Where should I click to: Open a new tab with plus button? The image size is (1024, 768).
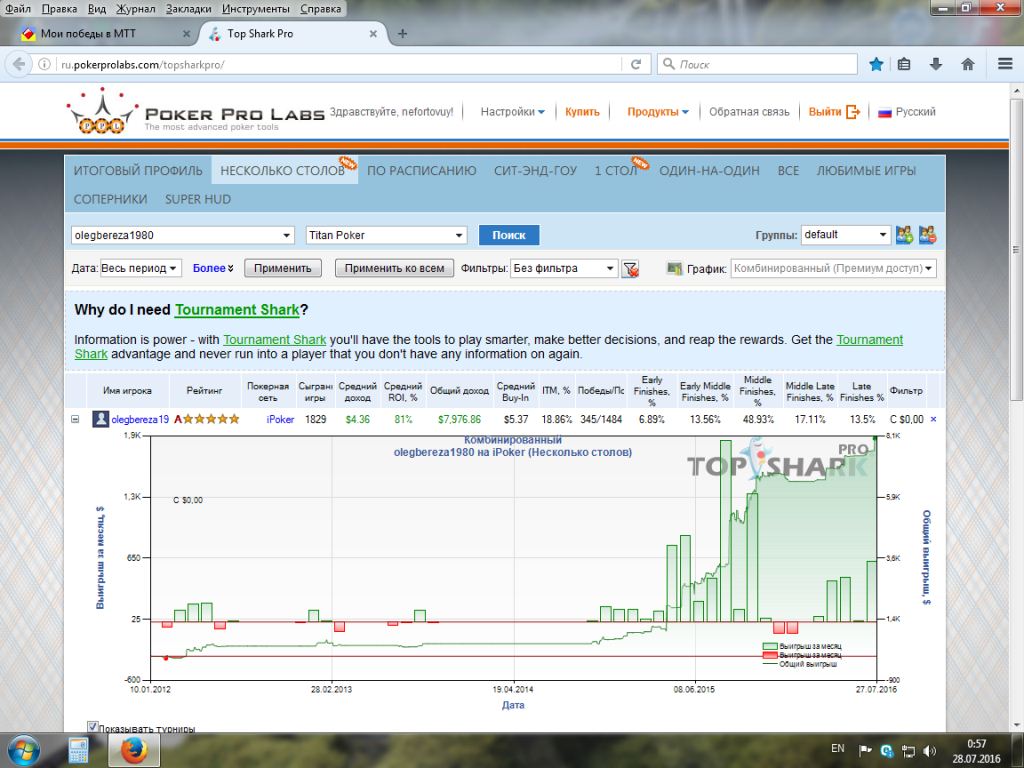pyautogui.click(x=402, y=33)
